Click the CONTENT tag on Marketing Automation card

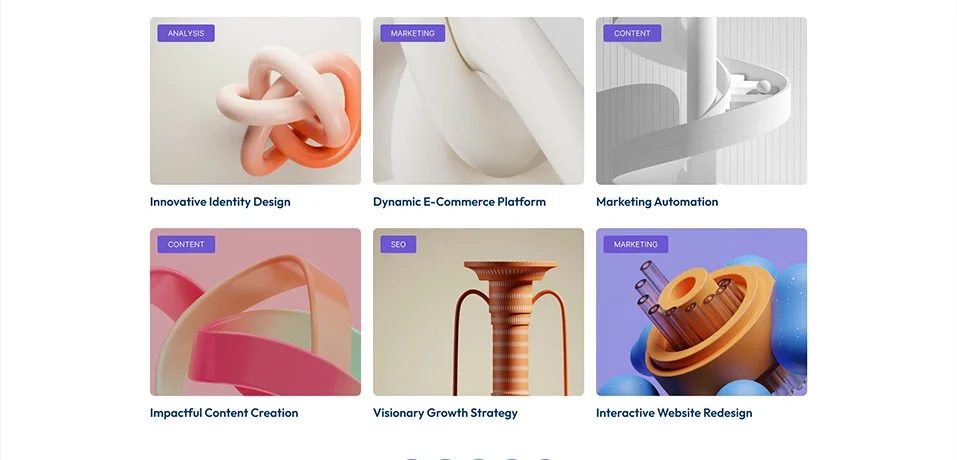coord(632,33)
